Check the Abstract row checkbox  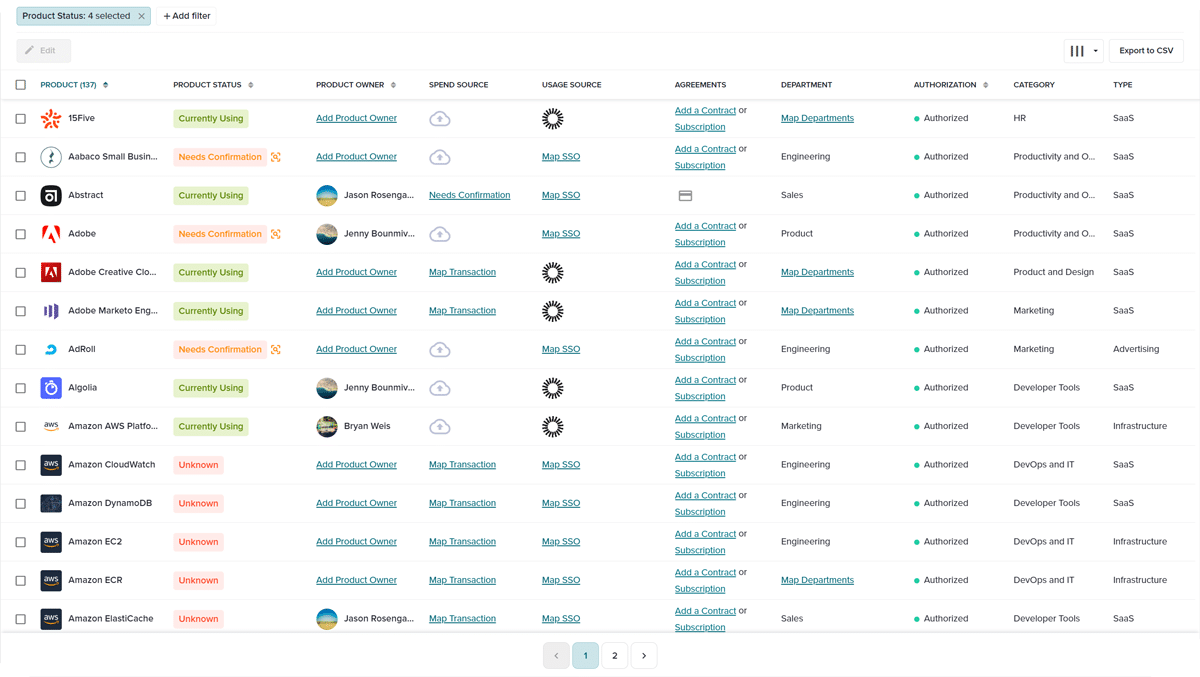(x=21, y=196)
